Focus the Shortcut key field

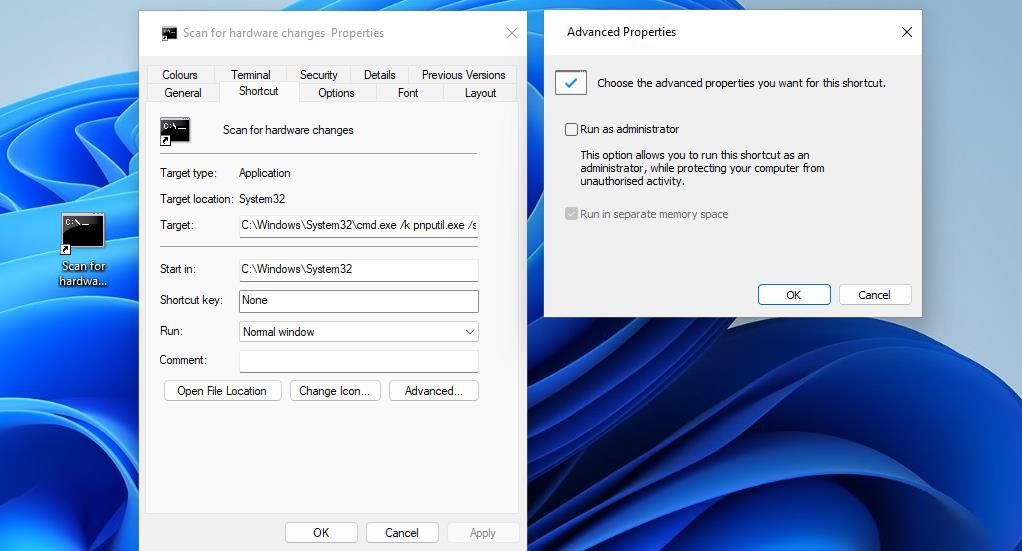358,301
